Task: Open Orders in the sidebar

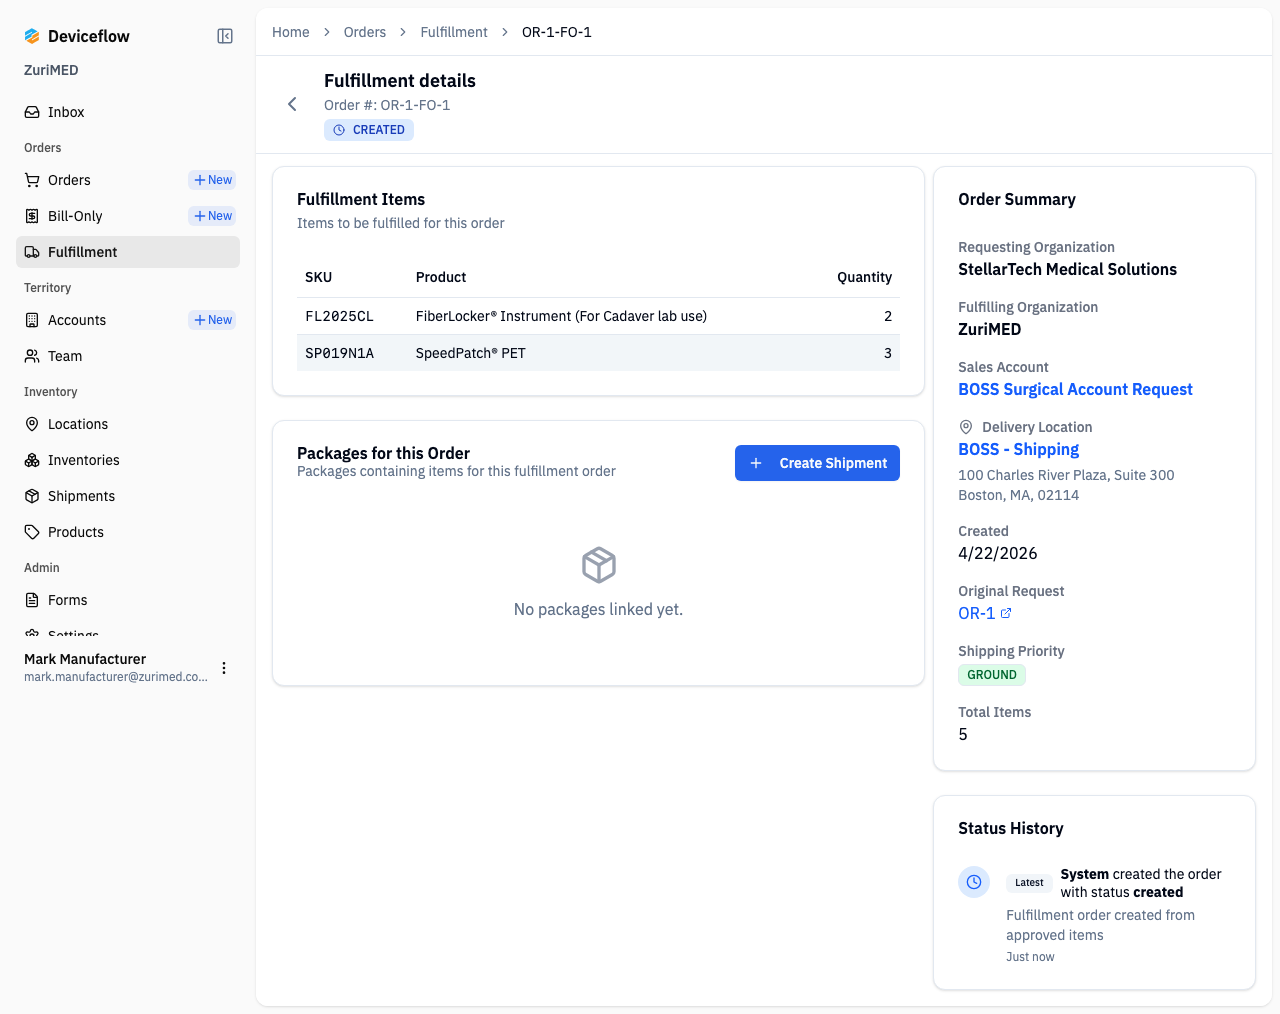Action: coord(100,180)
